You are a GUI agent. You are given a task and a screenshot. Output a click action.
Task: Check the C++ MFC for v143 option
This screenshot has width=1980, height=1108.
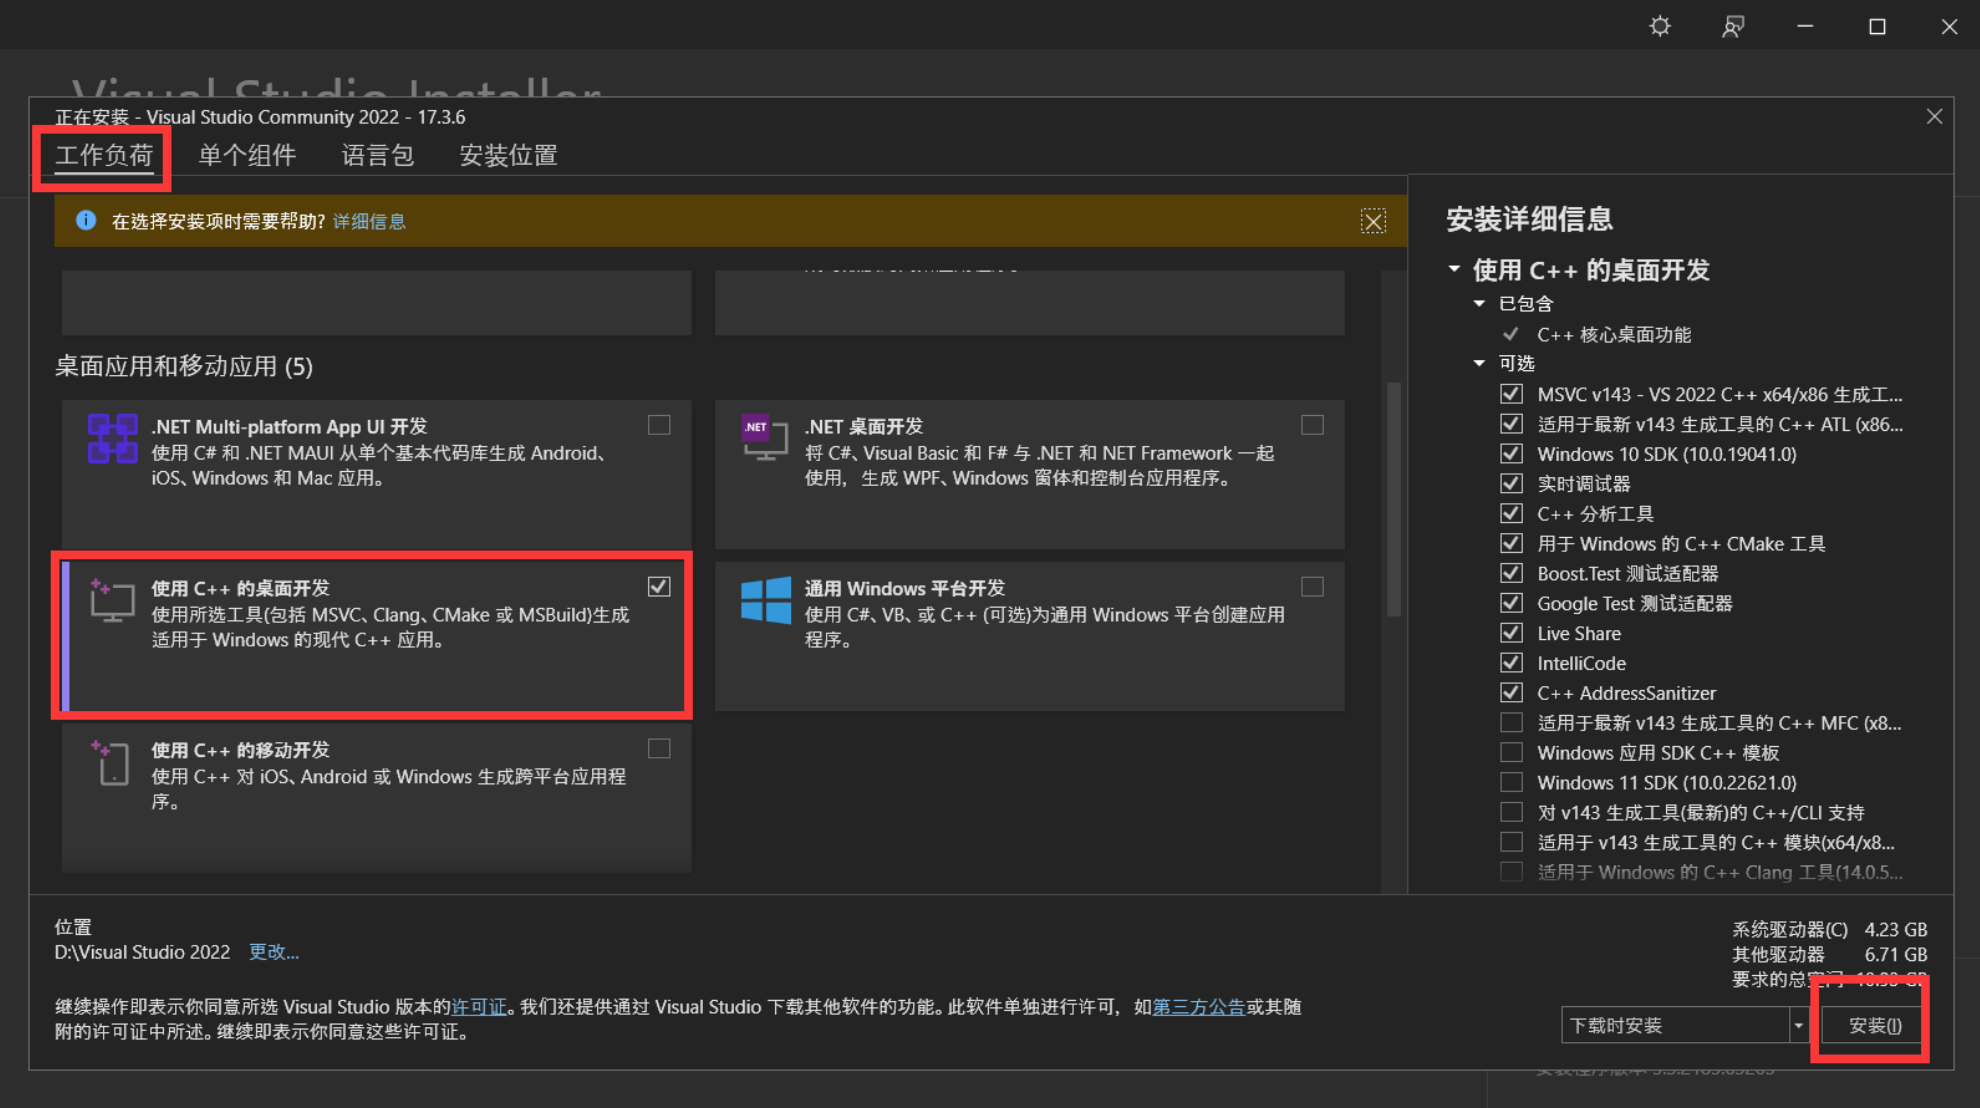pyautogui.click(x=1511, y=723)
